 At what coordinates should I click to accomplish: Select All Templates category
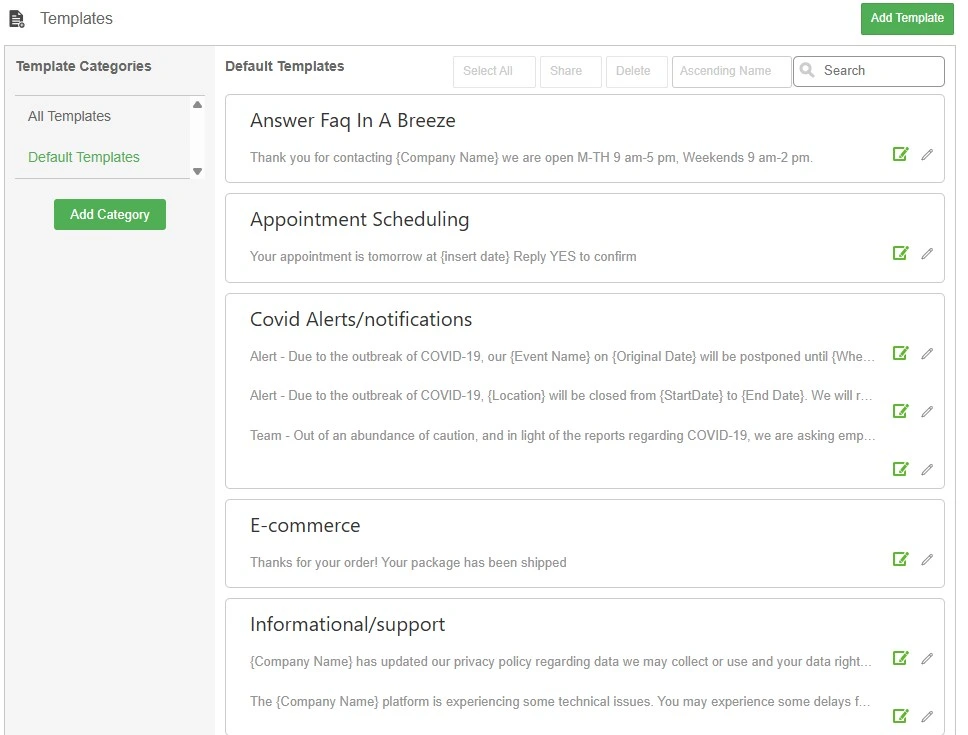[x=69, y=116]
